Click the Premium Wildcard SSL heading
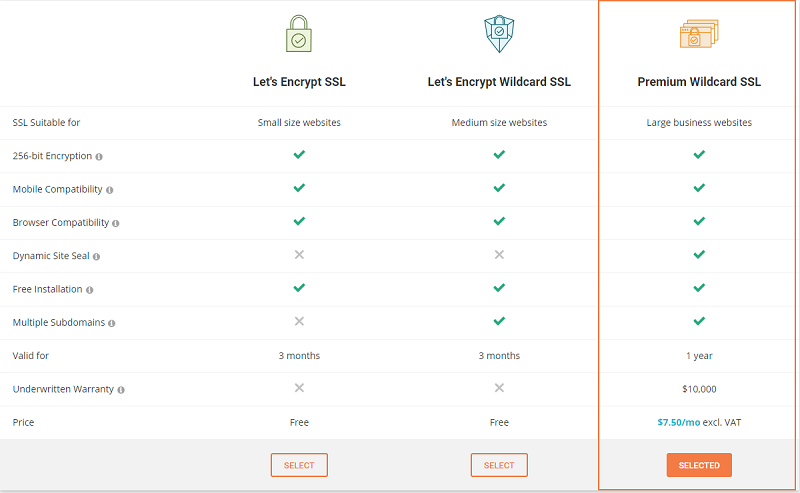The height and width of the screenshot is (493, 800). (699, 82)
